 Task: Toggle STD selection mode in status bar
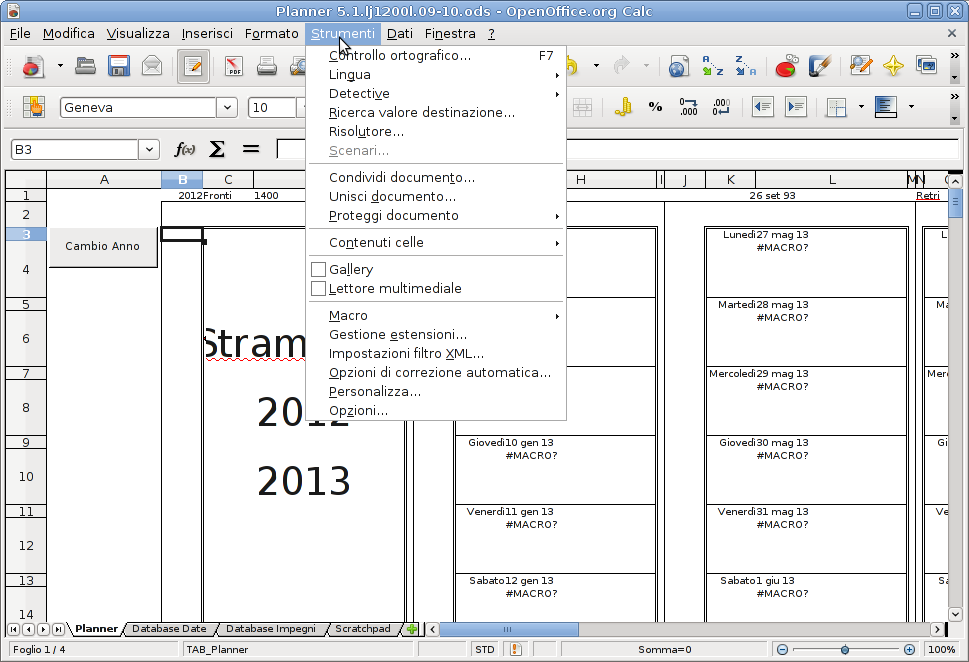484,649
